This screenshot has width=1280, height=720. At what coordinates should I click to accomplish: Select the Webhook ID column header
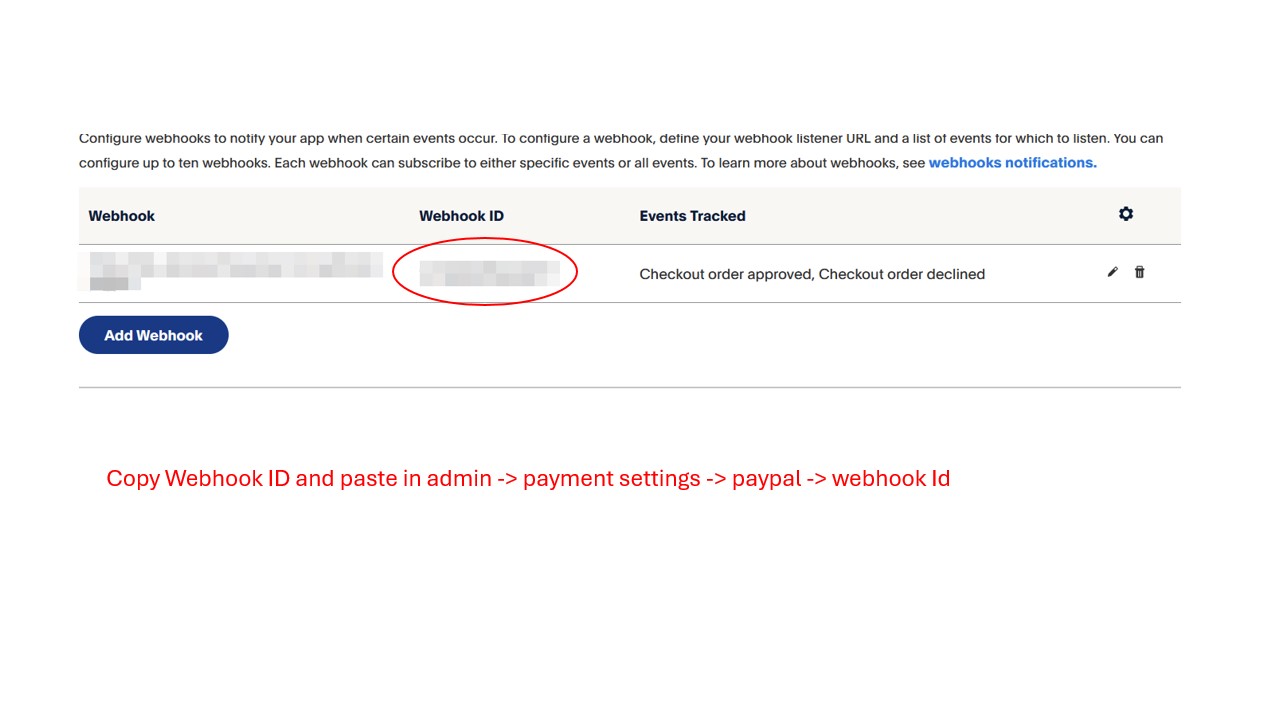point(461,215)
